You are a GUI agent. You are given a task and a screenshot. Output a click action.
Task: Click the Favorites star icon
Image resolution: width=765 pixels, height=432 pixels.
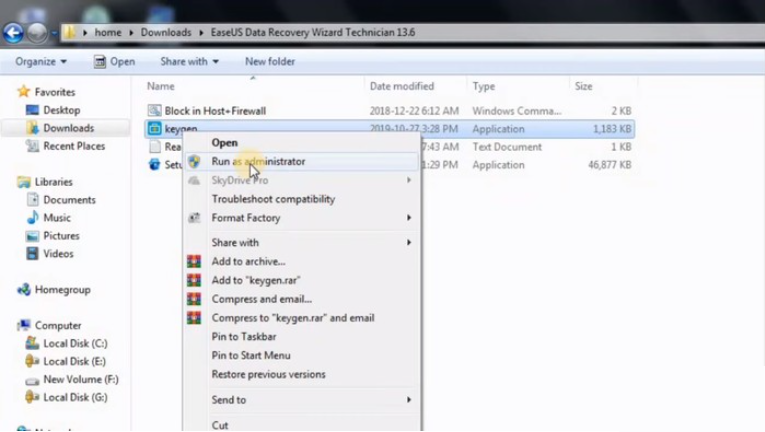click(23, 92)
